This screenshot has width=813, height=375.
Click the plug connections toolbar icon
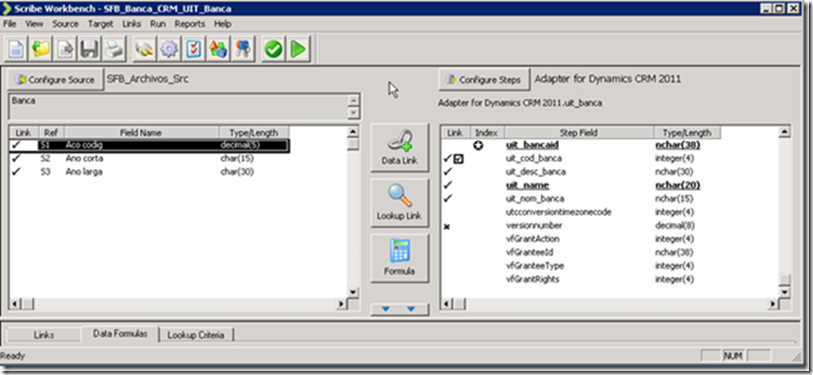click(x=144, y=50)
